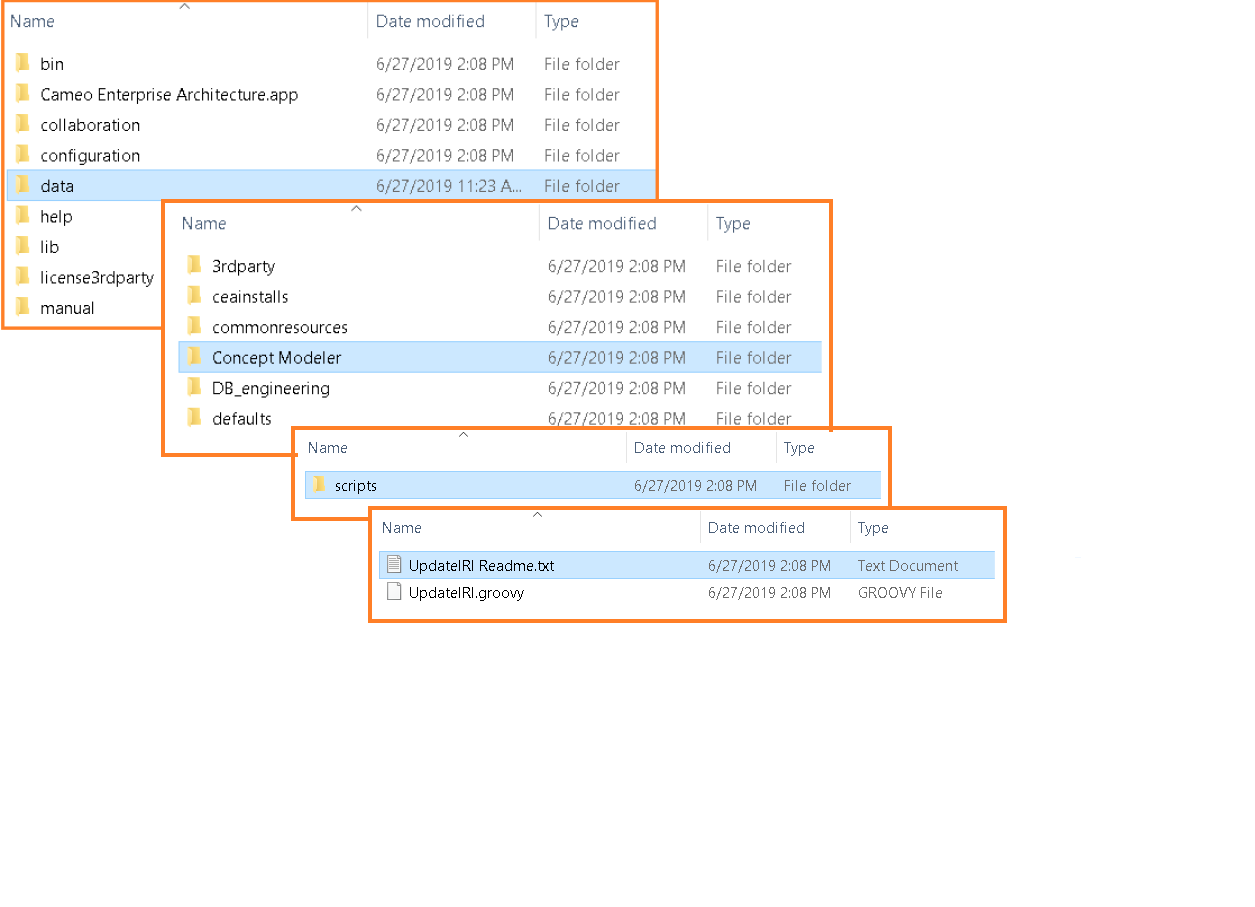Viewport: 1255px width, 907px height.
Task: Click the commonresources folder icon
Action: click(195, 327)
